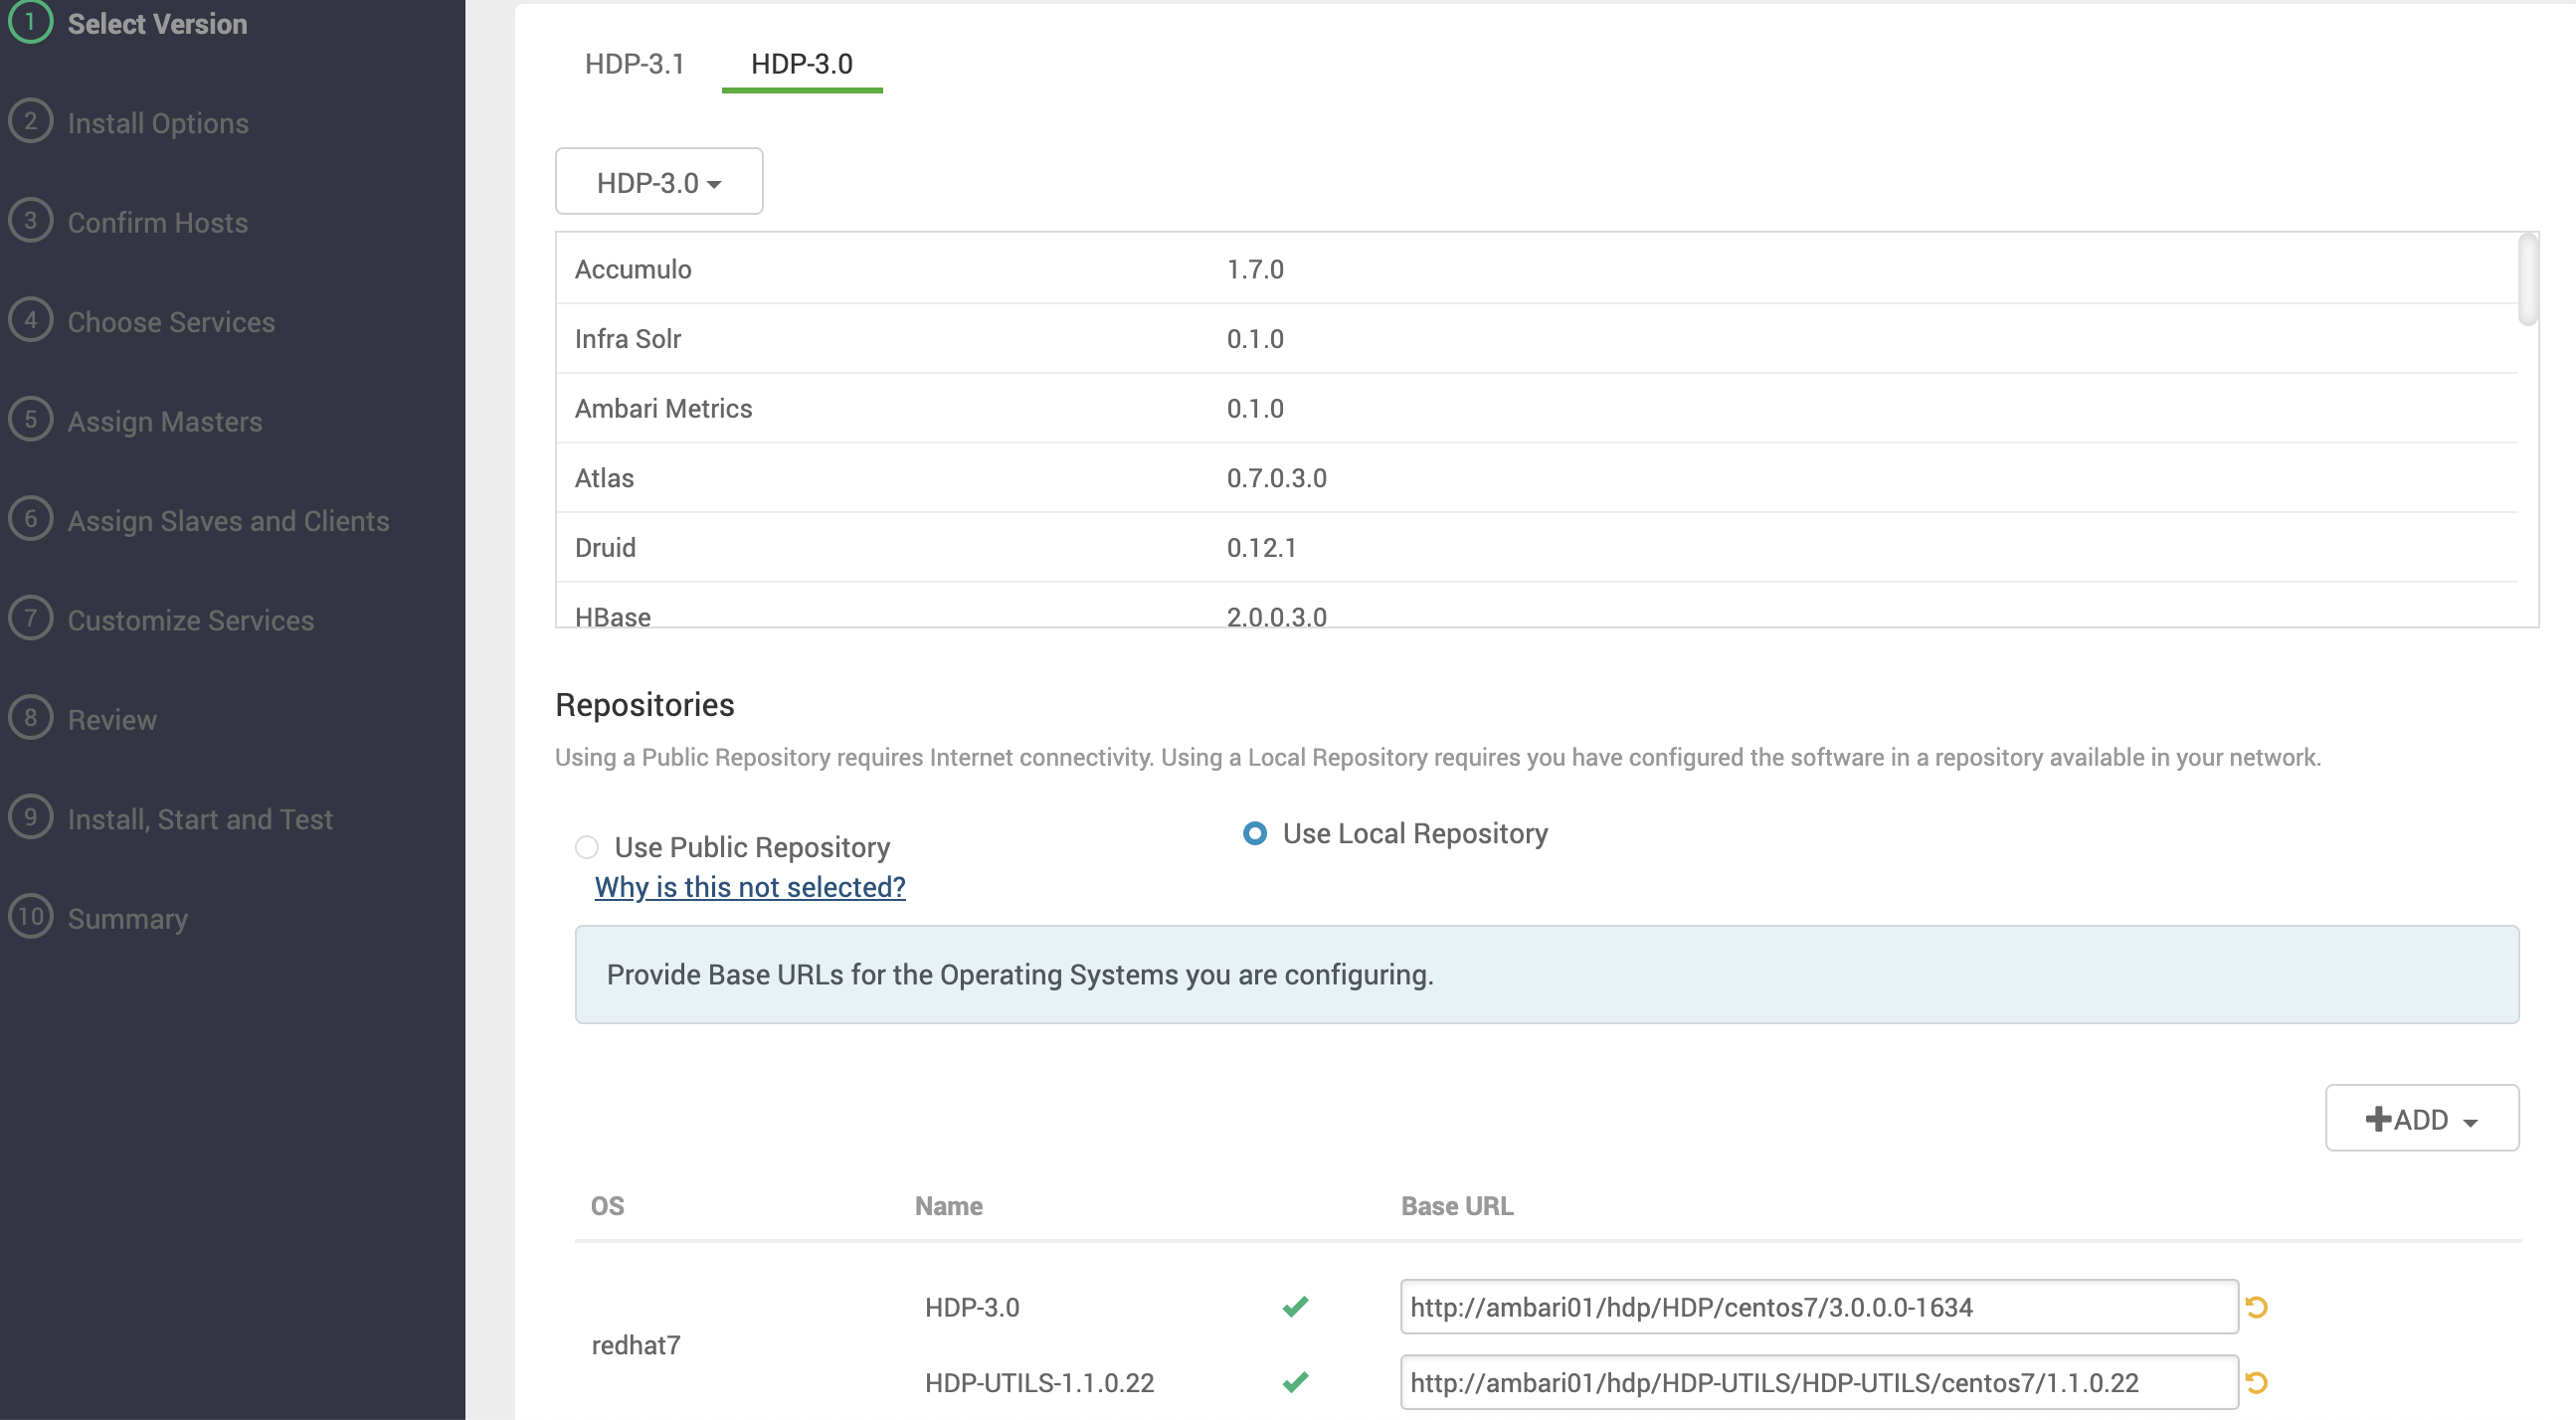Click the undo icon for HDP-UTILS base URL

pyautogui.click(x=2256, y=1383)
